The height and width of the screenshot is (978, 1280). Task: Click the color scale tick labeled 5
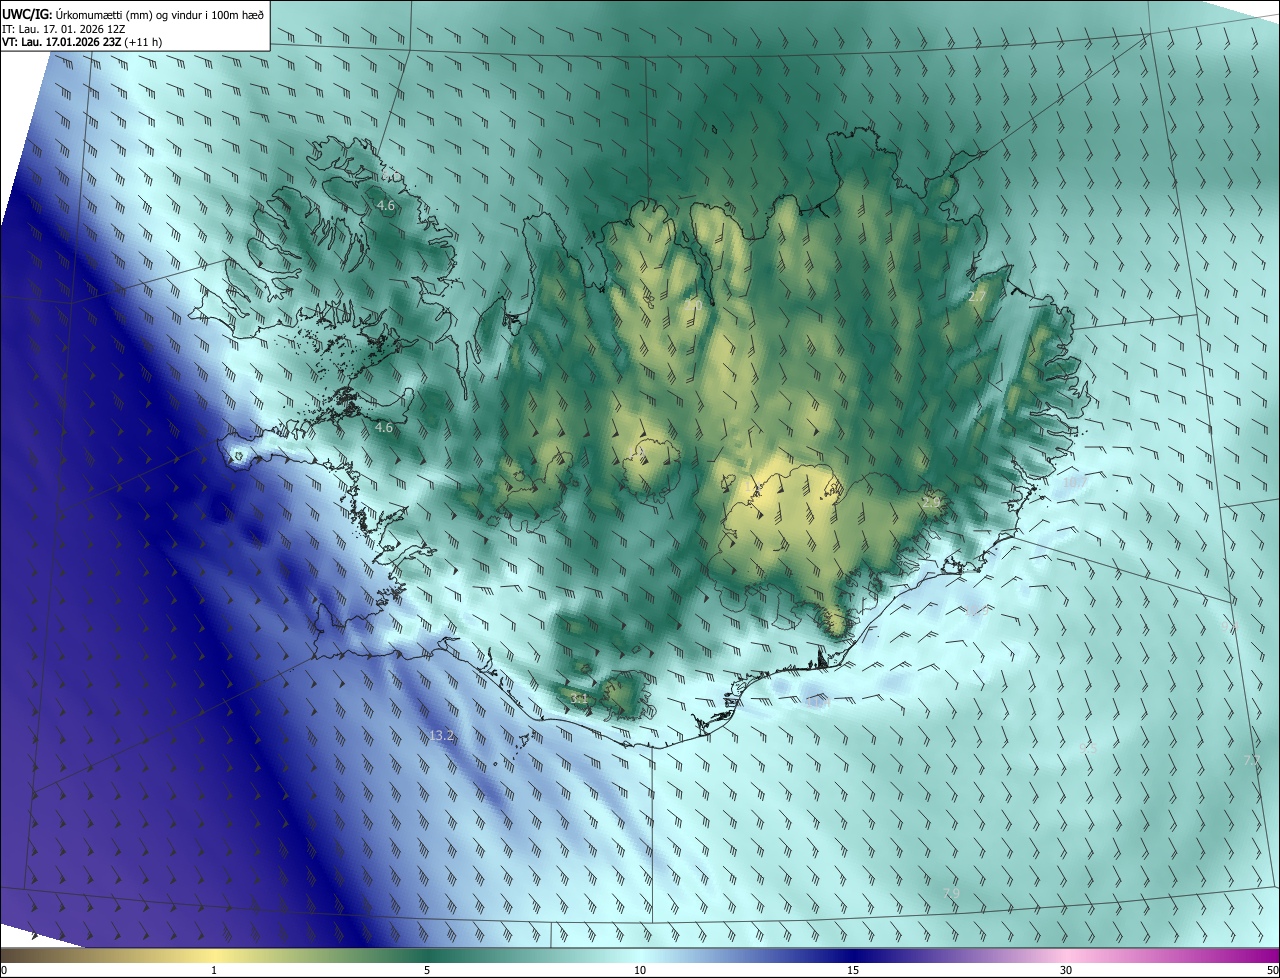427,971
